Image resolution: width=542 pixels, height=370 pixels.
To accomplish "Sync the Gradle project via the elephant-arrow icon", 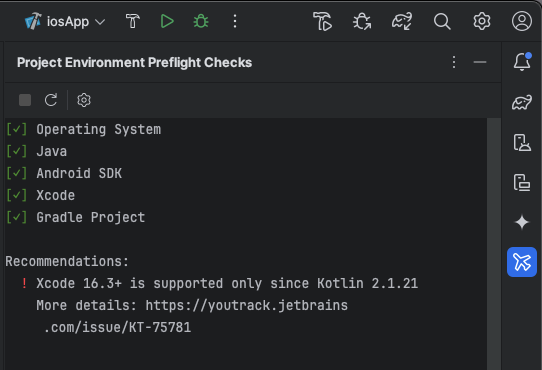I will 402,21.
